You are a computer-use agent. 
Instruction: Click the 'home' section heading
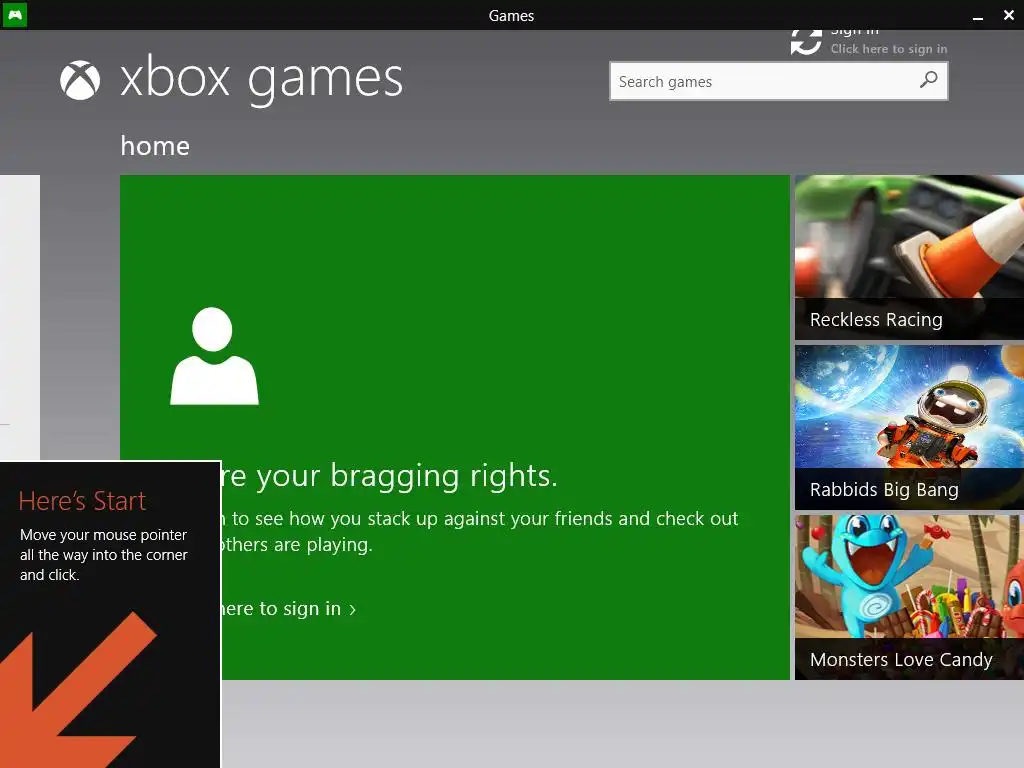coord(155,146)
